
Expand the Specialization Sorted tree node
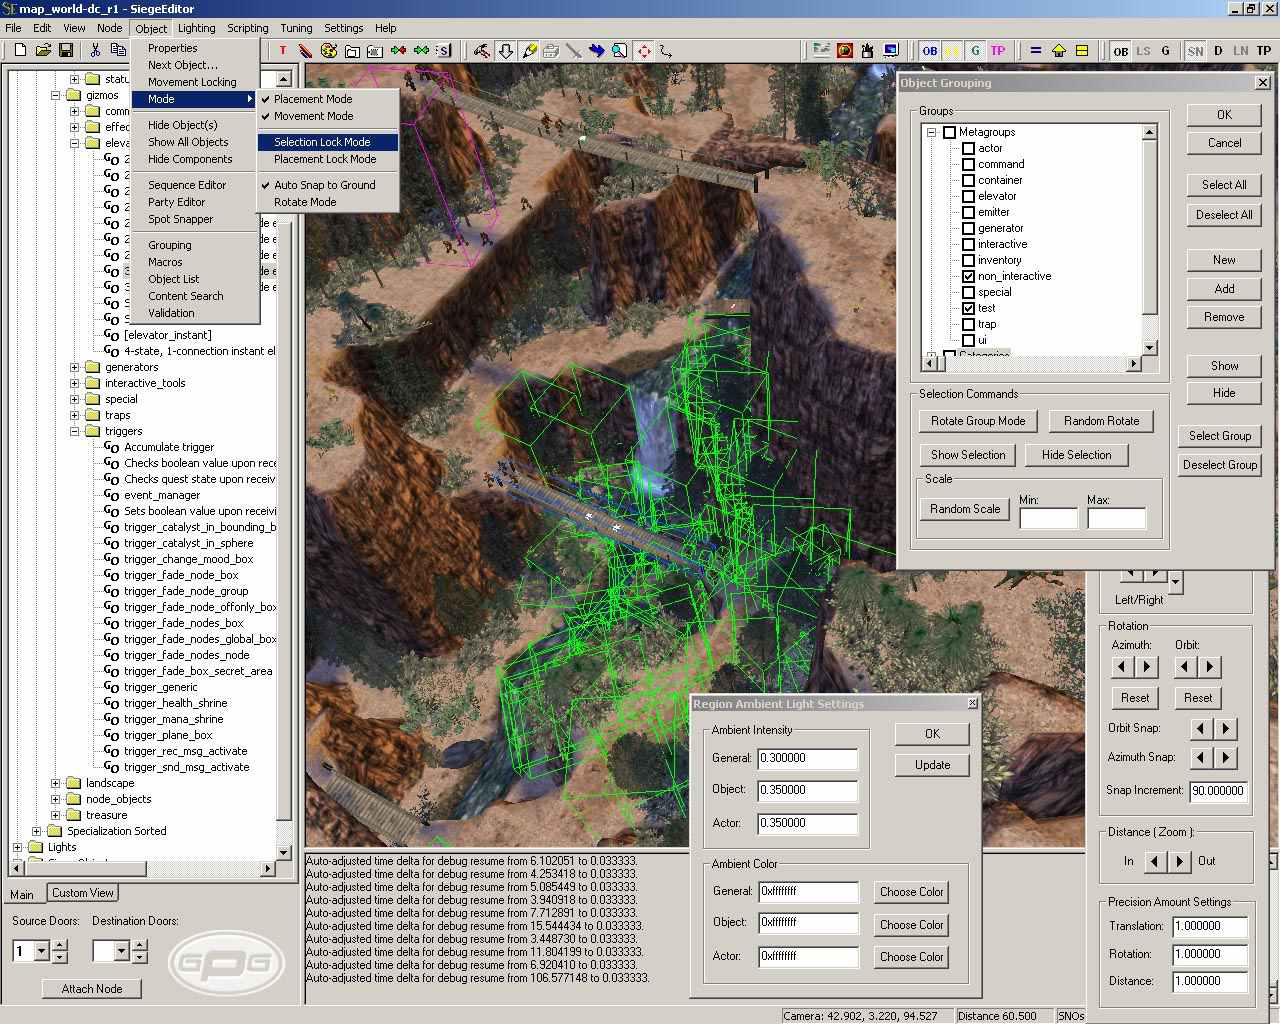(x=37, y=831)
